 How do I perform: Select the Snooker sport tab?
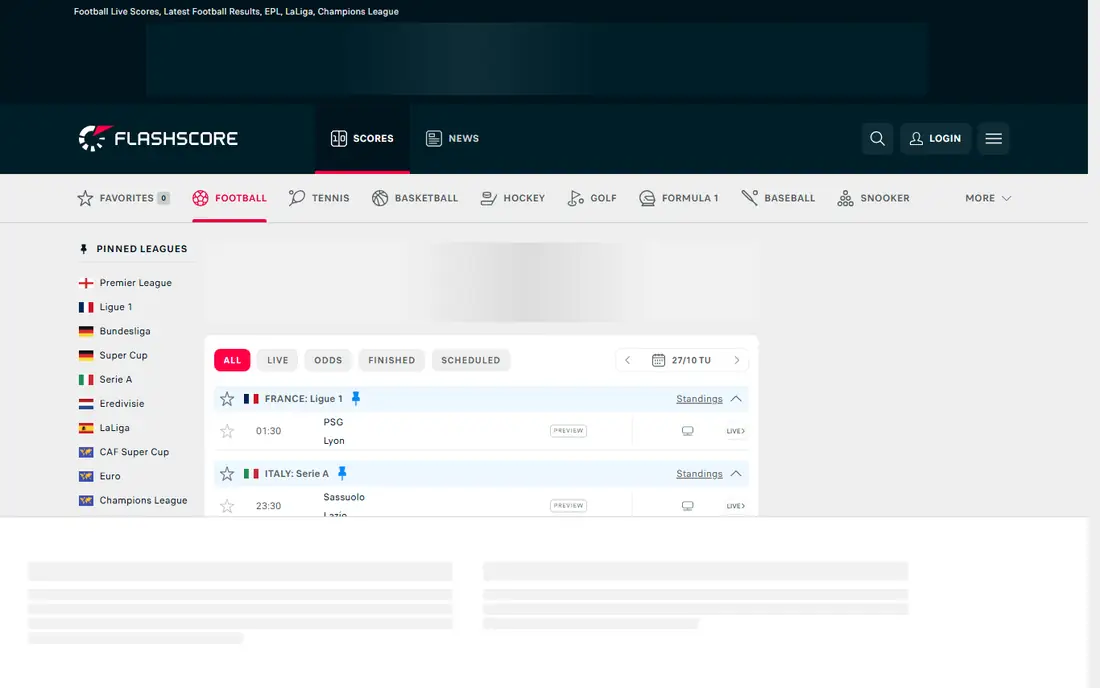click(873, 198)
